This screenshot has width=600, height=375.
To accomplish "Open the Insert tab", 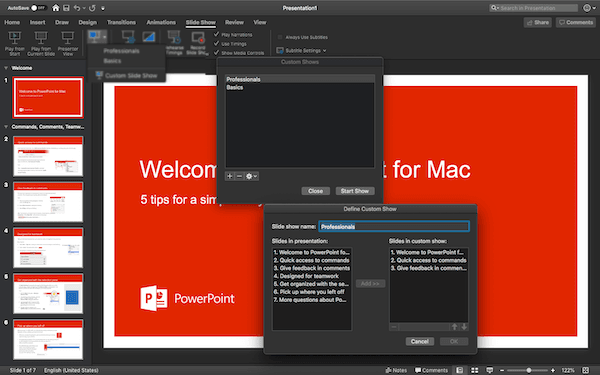I will pos(38,22).
